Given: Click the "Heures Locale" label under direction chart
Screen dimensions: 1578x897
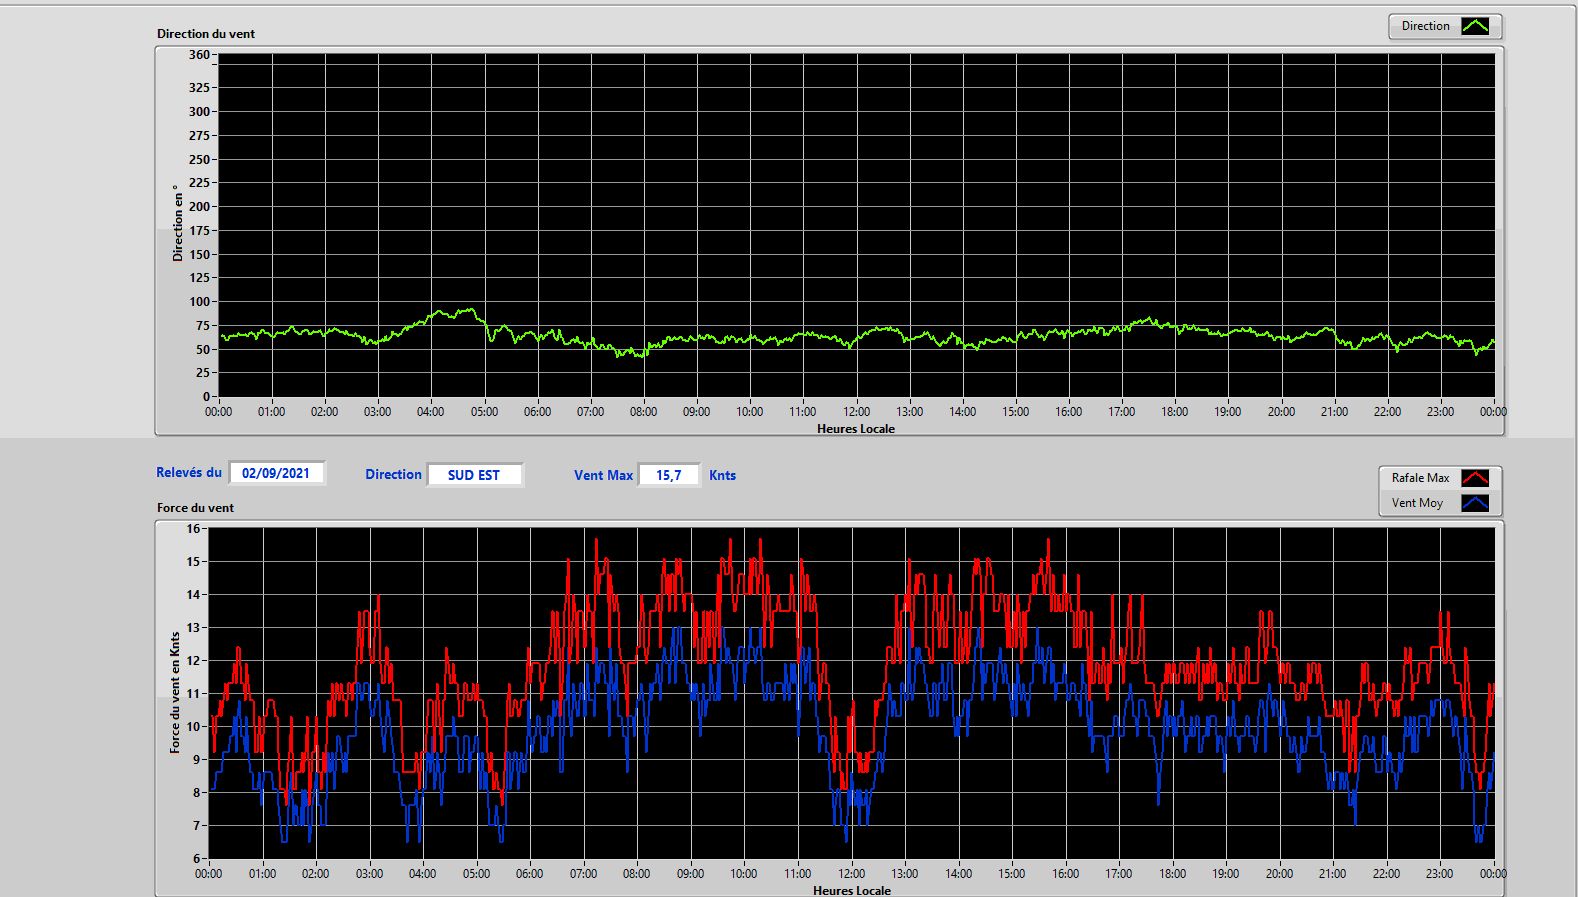Looking at the screenshot, I should (x=856, y=429).
